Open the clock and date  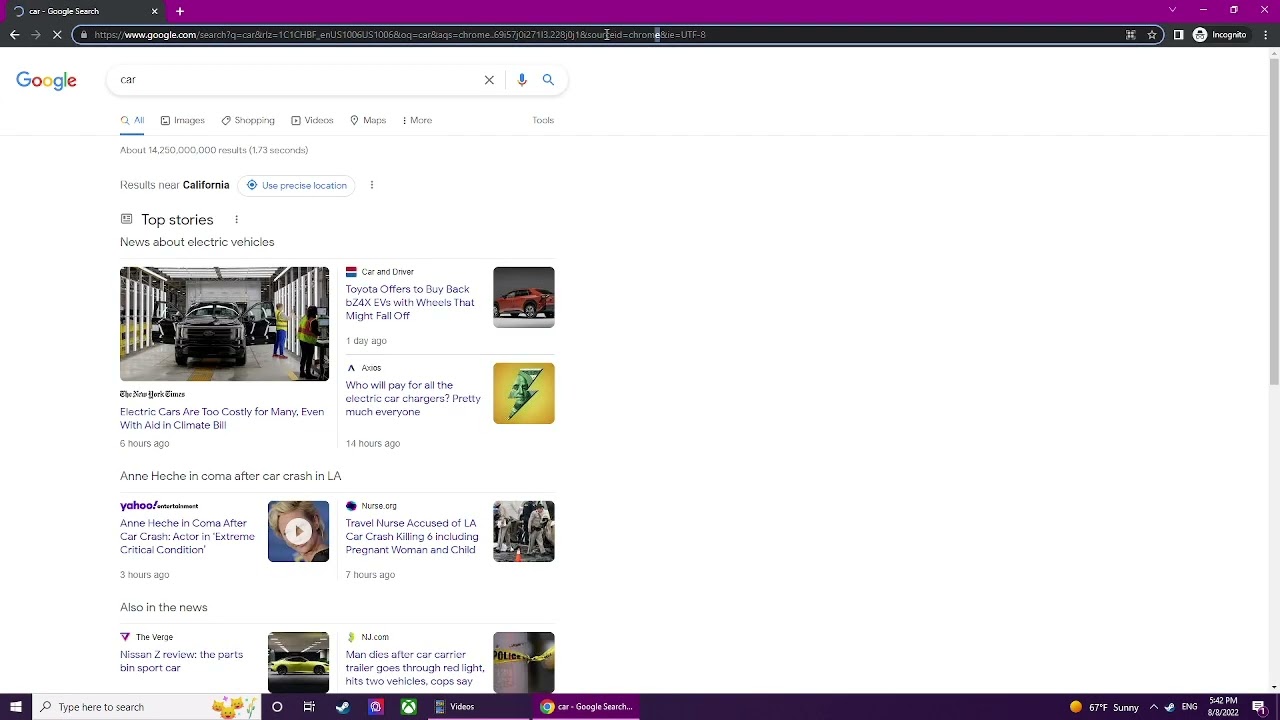click(1223, 707)
